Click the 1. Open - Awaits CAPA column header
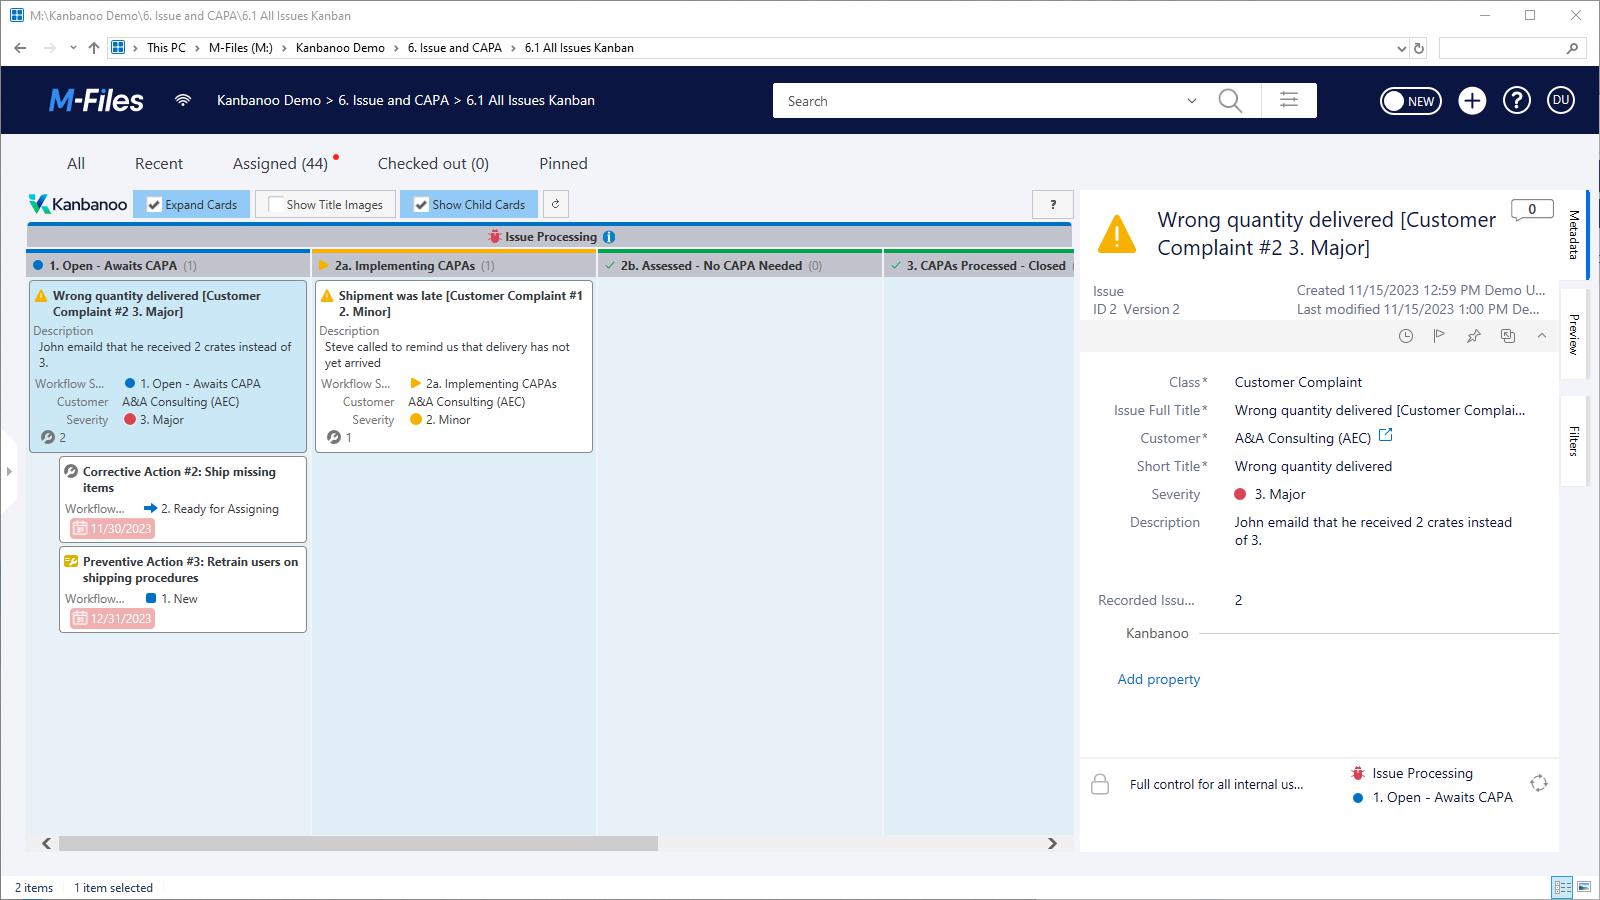 [168, 265]
